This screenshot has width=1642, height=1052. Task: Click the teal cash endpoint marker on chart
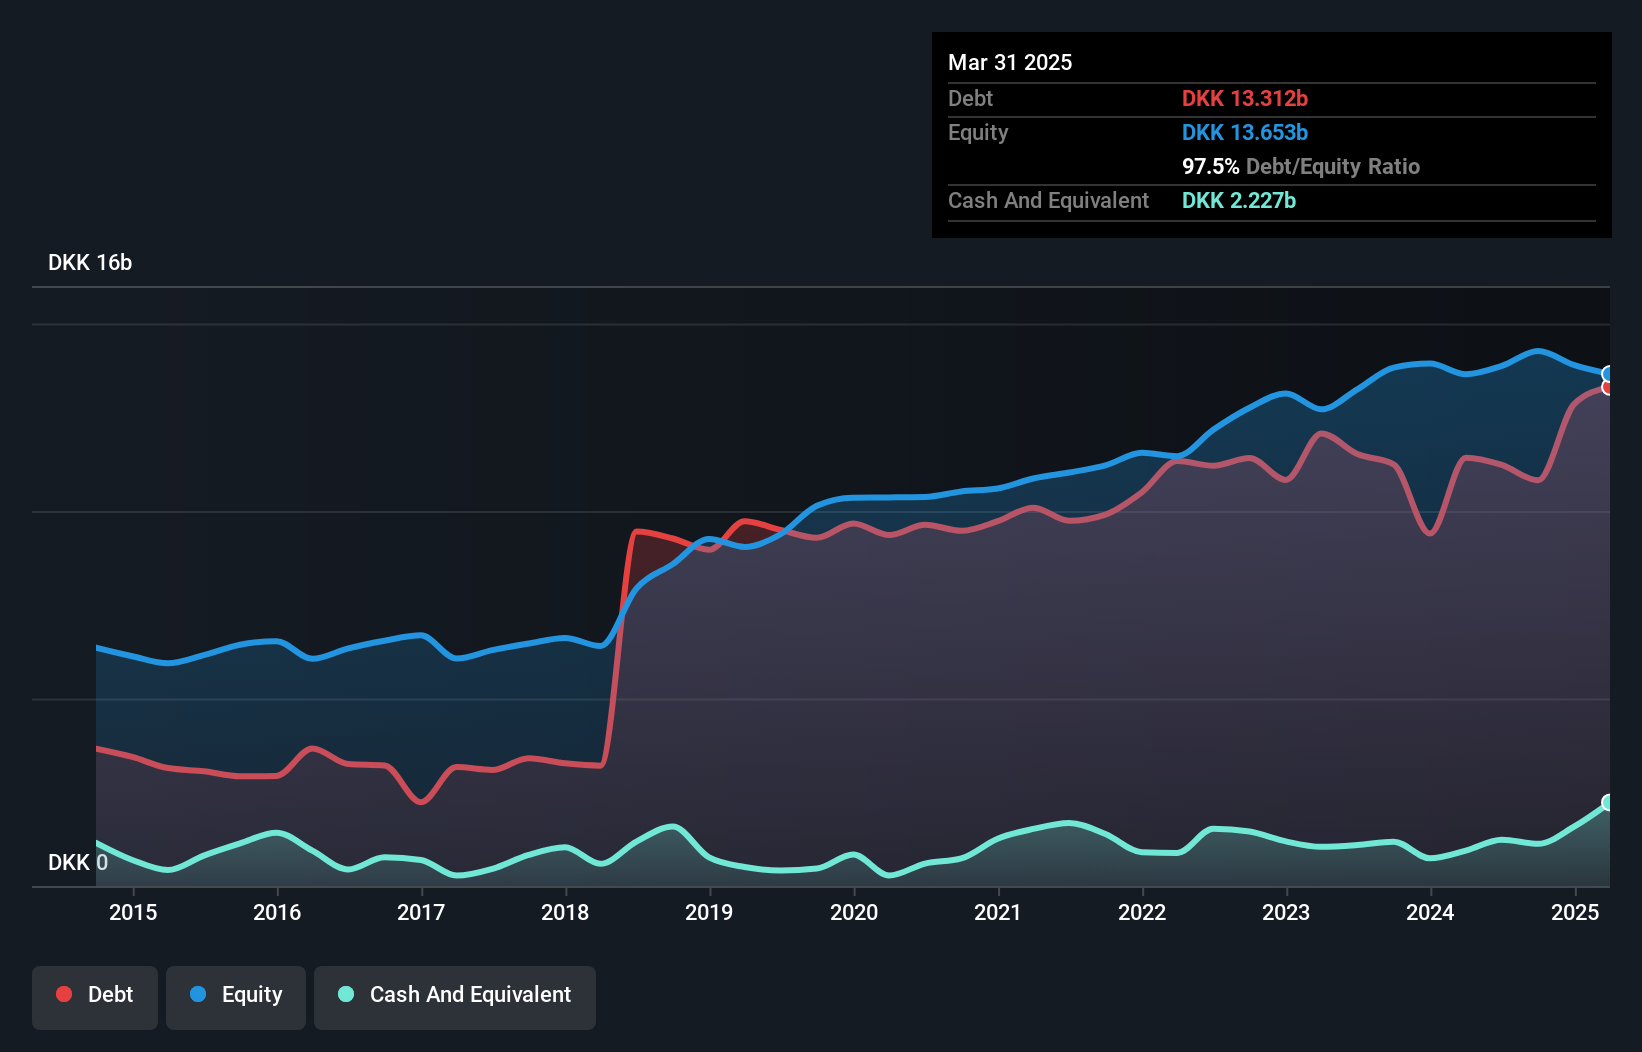click(1608, 802)
